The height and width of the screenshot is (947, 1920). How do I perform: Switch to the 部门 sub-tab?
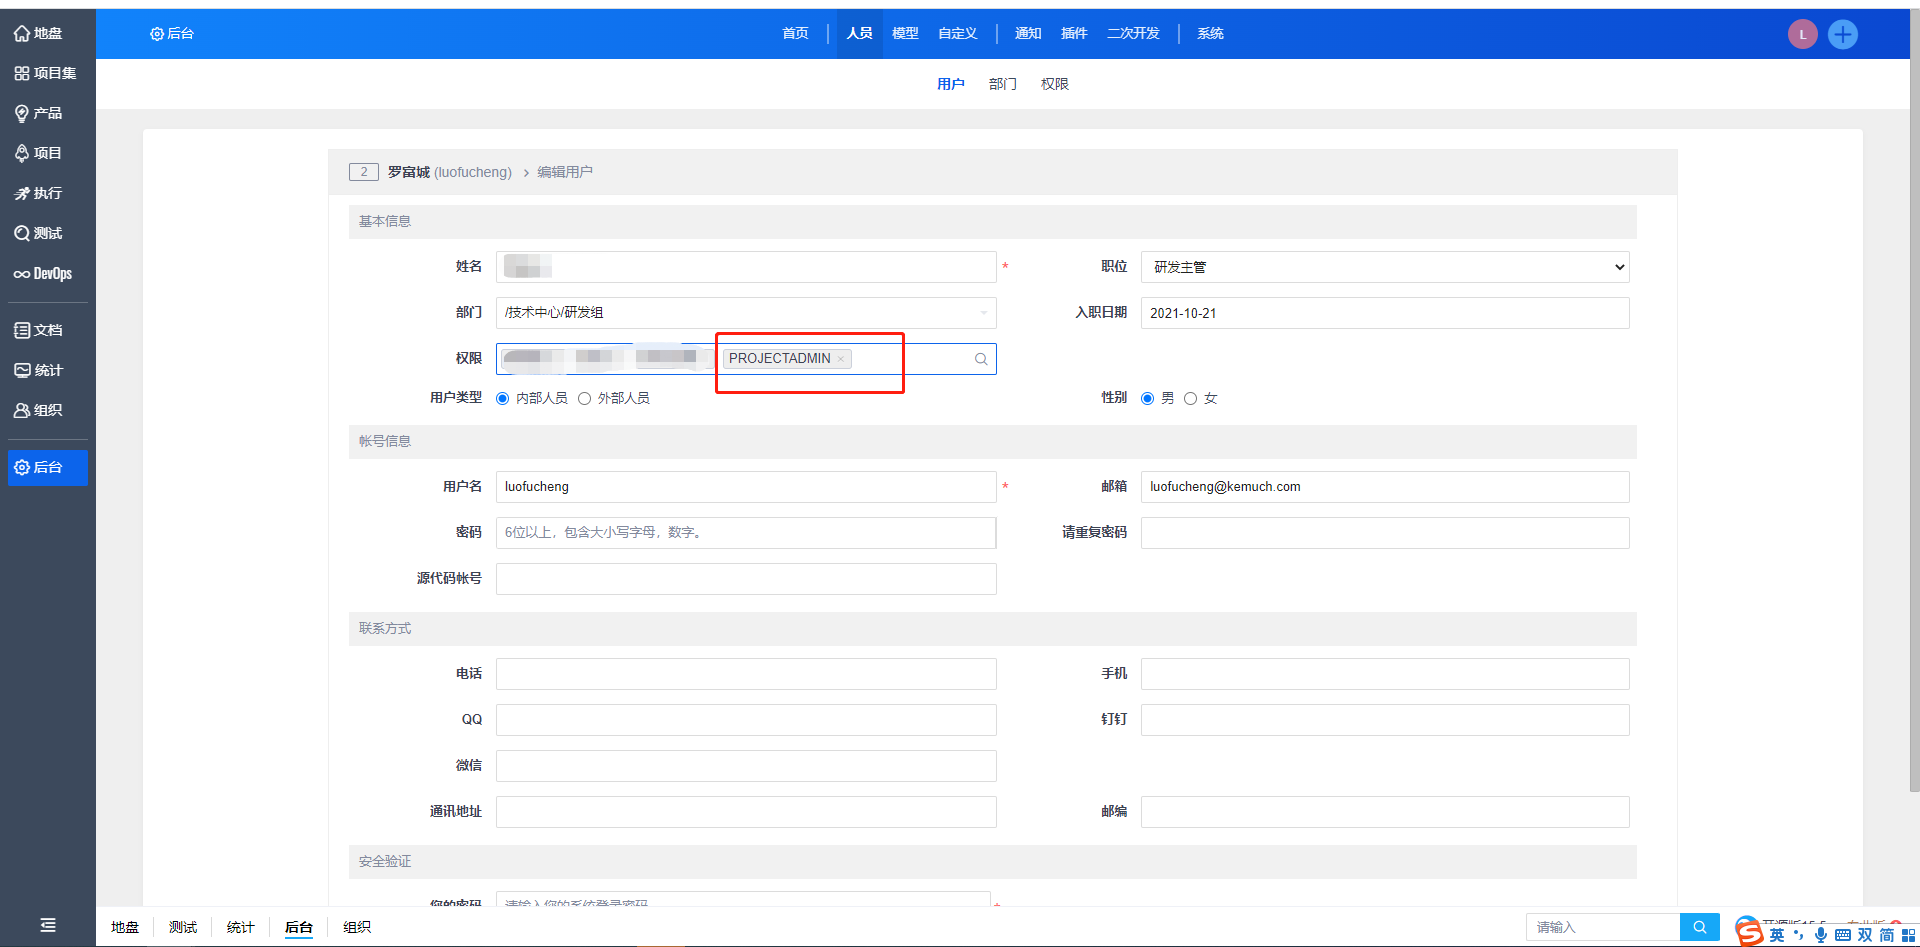pos(1002,84)
